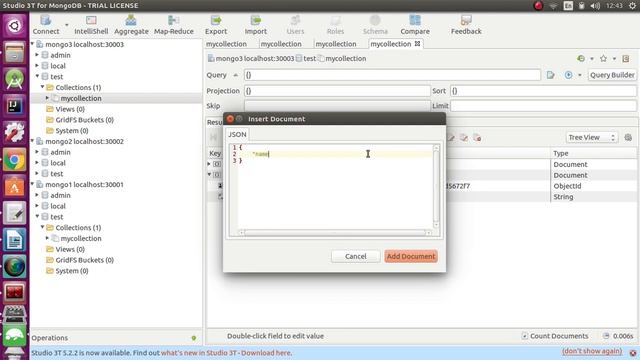Open the Feedback toolbar button
This screenshot has height=360, width=640.
coord(466,25)
